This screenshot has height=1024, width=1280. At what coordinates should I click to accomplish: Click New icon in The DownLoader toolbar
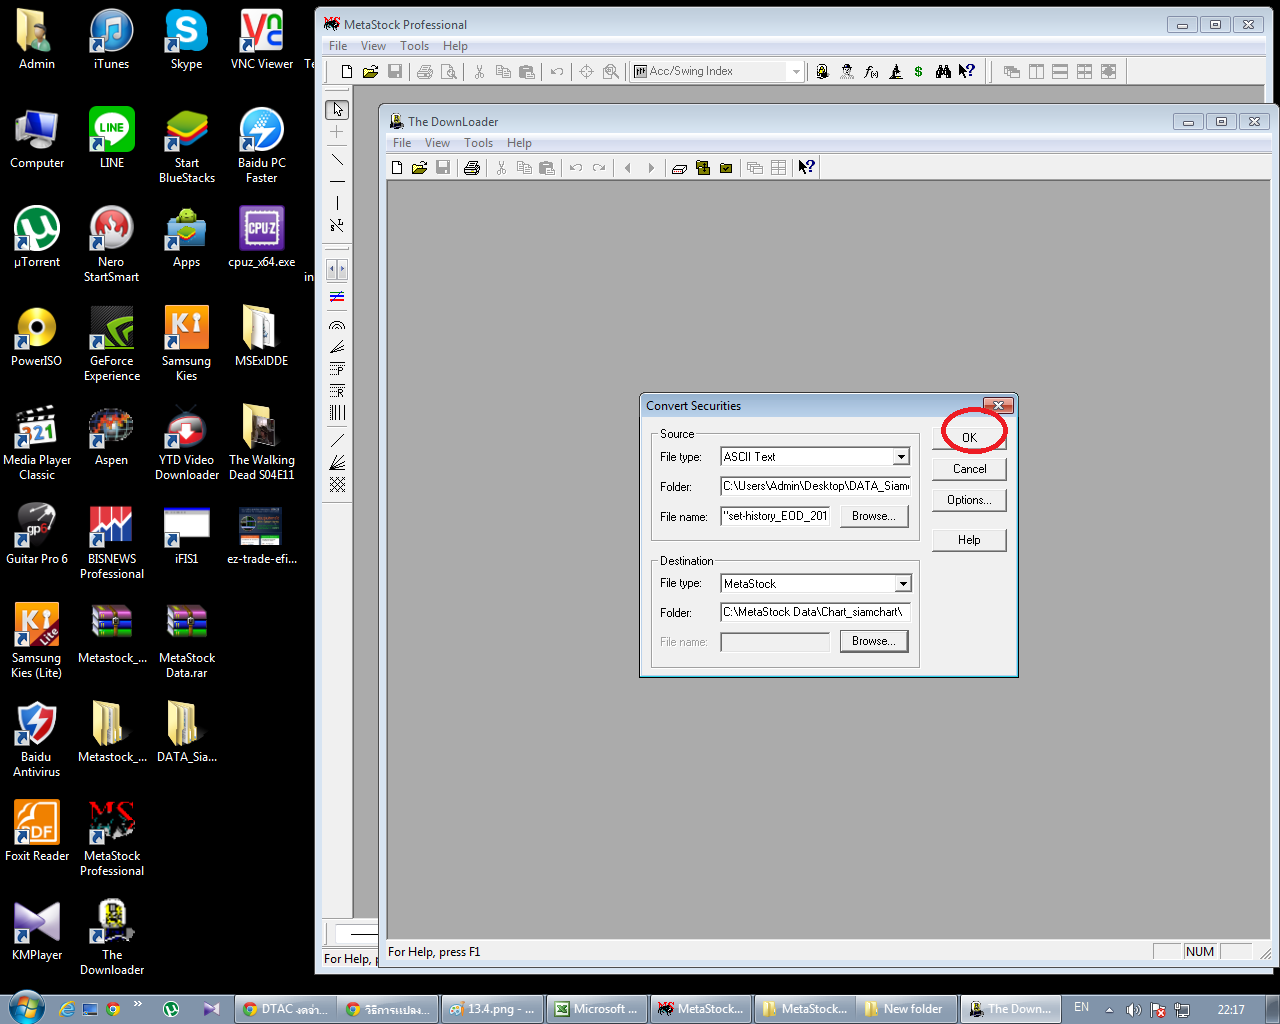click(x=397, y=168)
